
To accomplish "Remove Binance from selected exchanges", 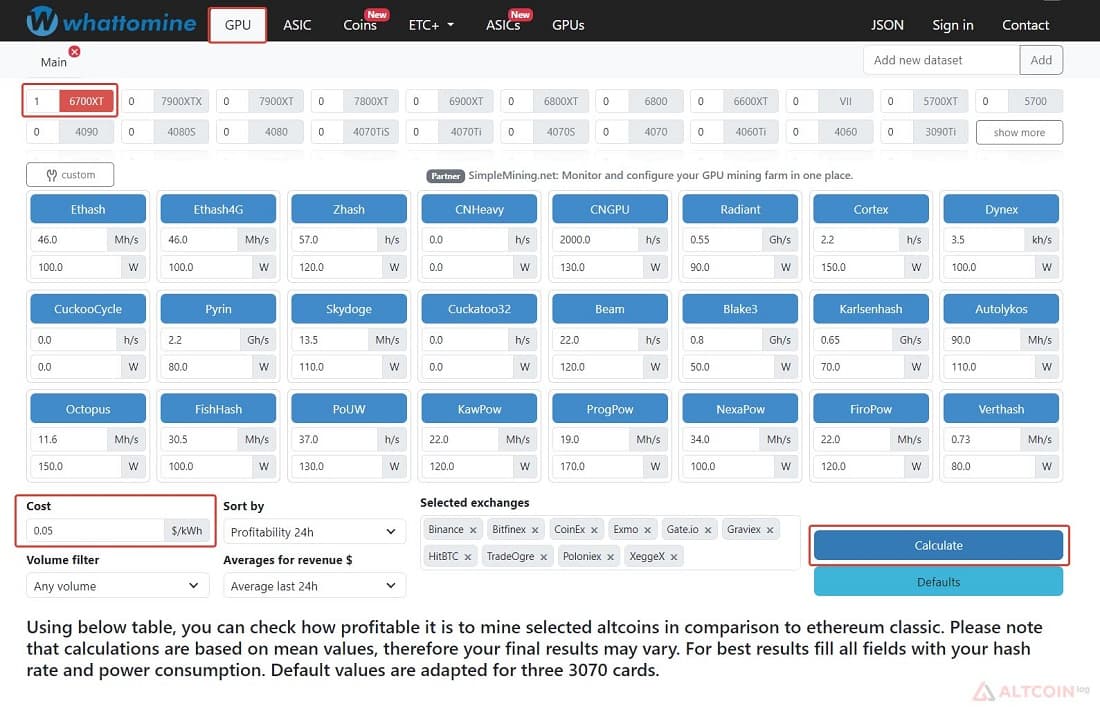I will 473,530.
